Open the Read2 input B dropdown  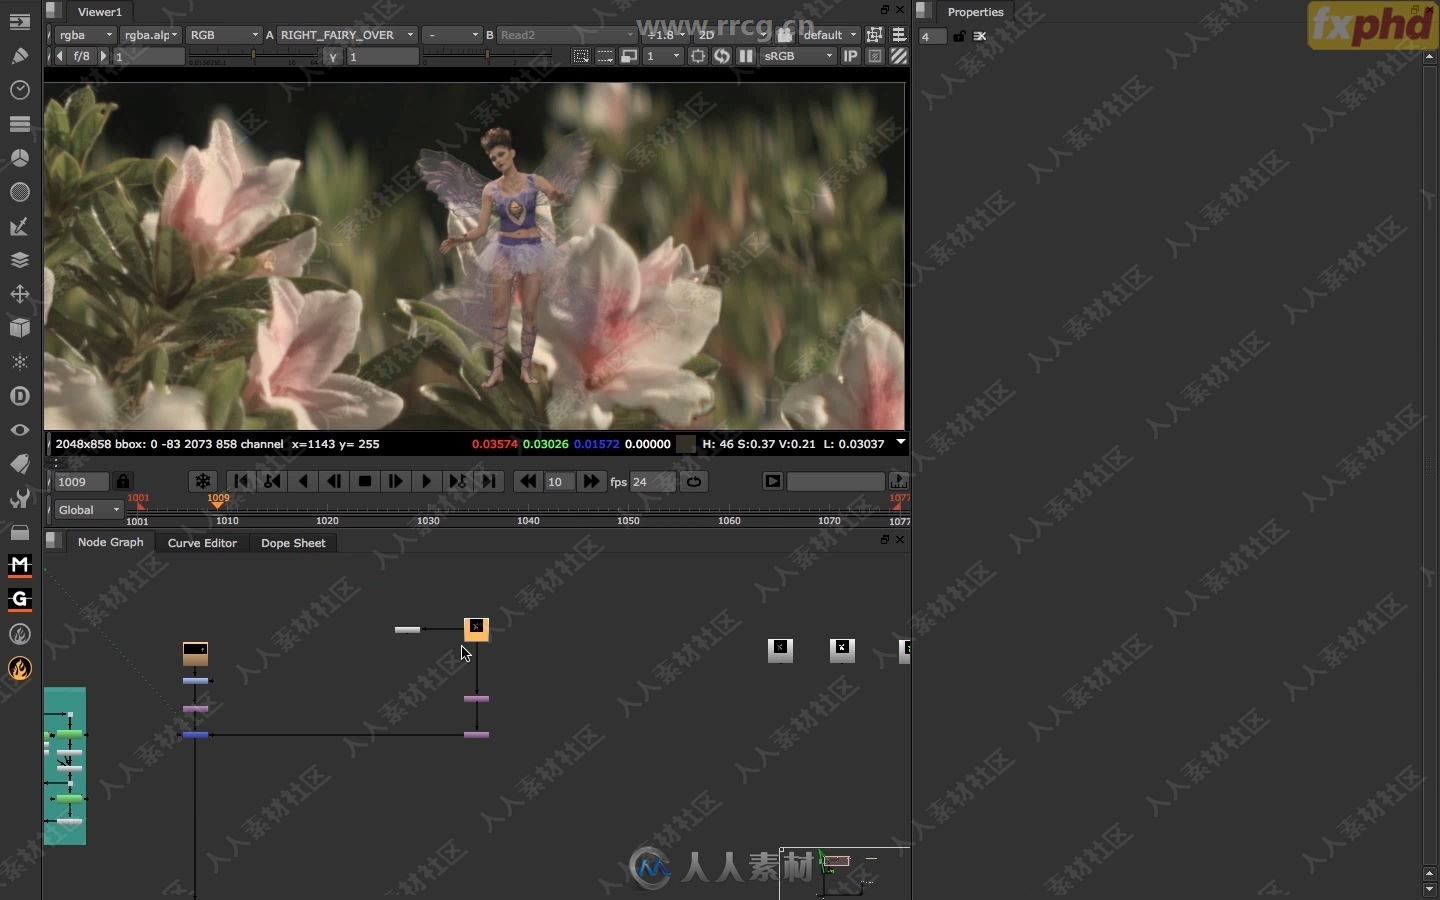(x=566, y=35)
